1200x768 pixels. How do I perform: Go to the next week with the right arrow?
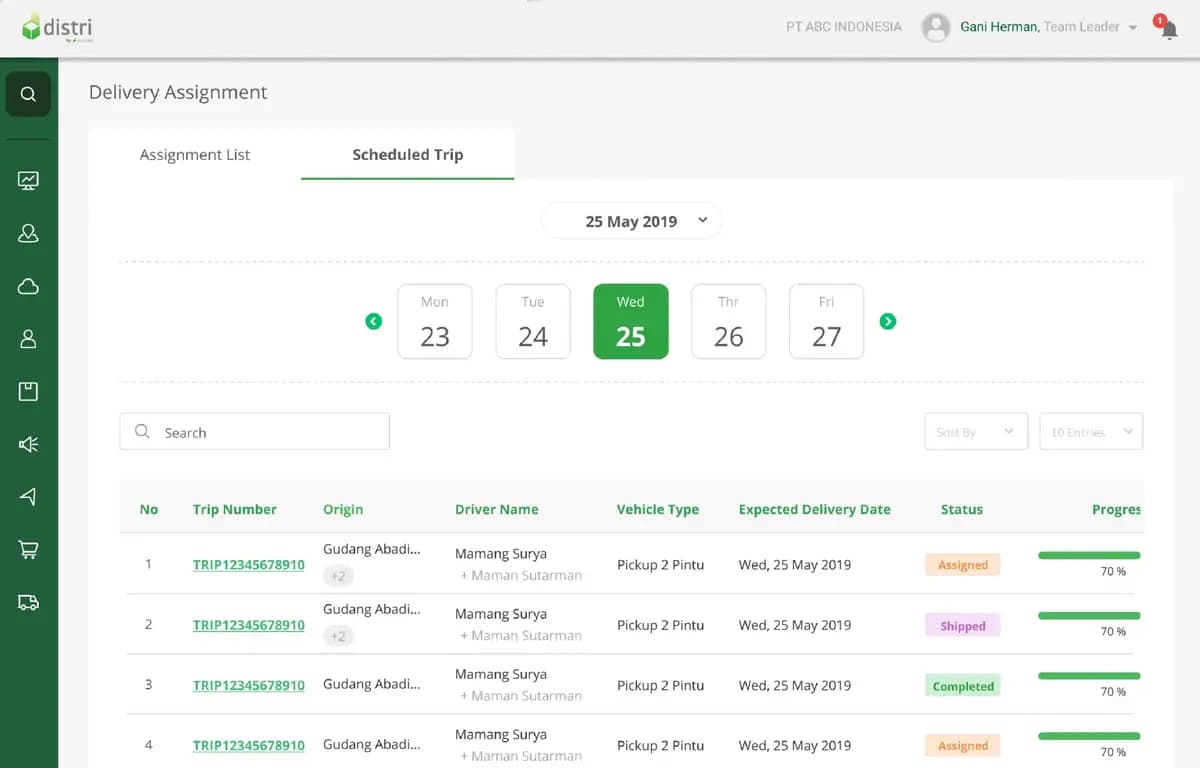click(x=888, y=321)
